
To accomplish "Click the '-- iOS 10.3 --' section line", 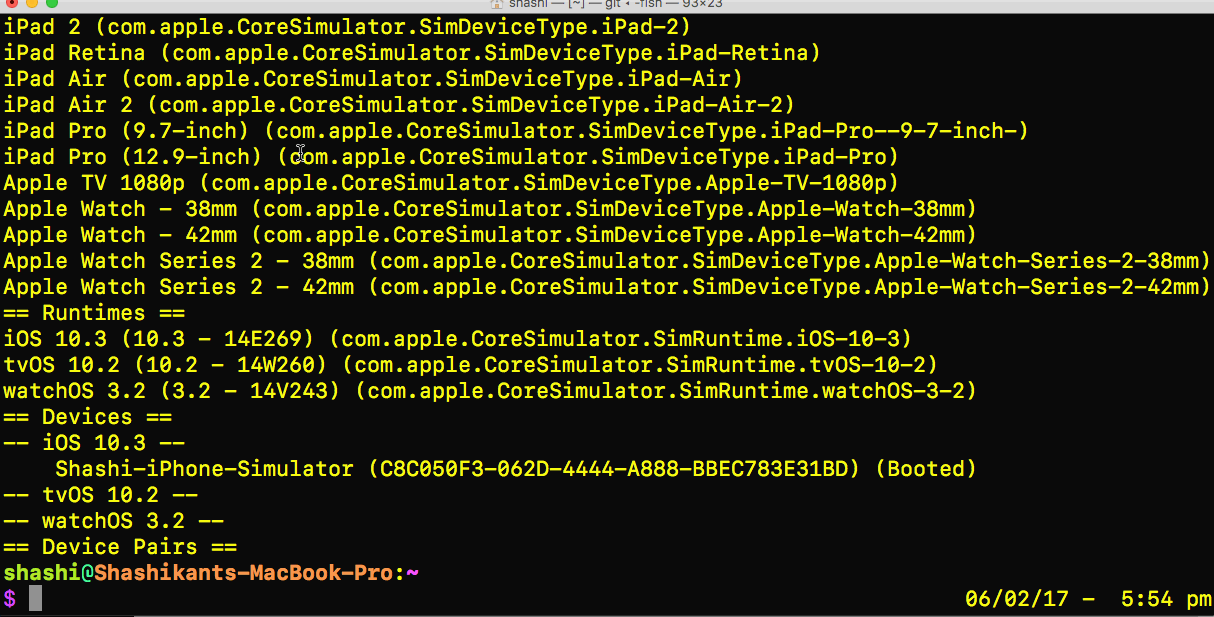I will coord(95,443).
